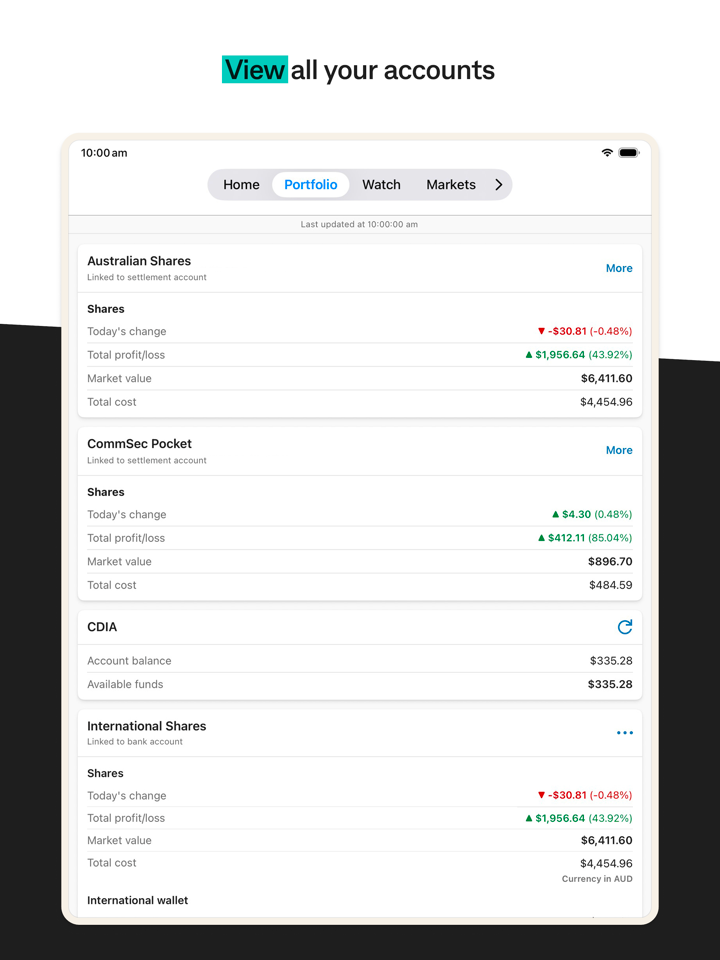The image size is (720, 960).
Task: Open International Shares three-dot menu
Action: pyautogui.click(x=625, y=733)
